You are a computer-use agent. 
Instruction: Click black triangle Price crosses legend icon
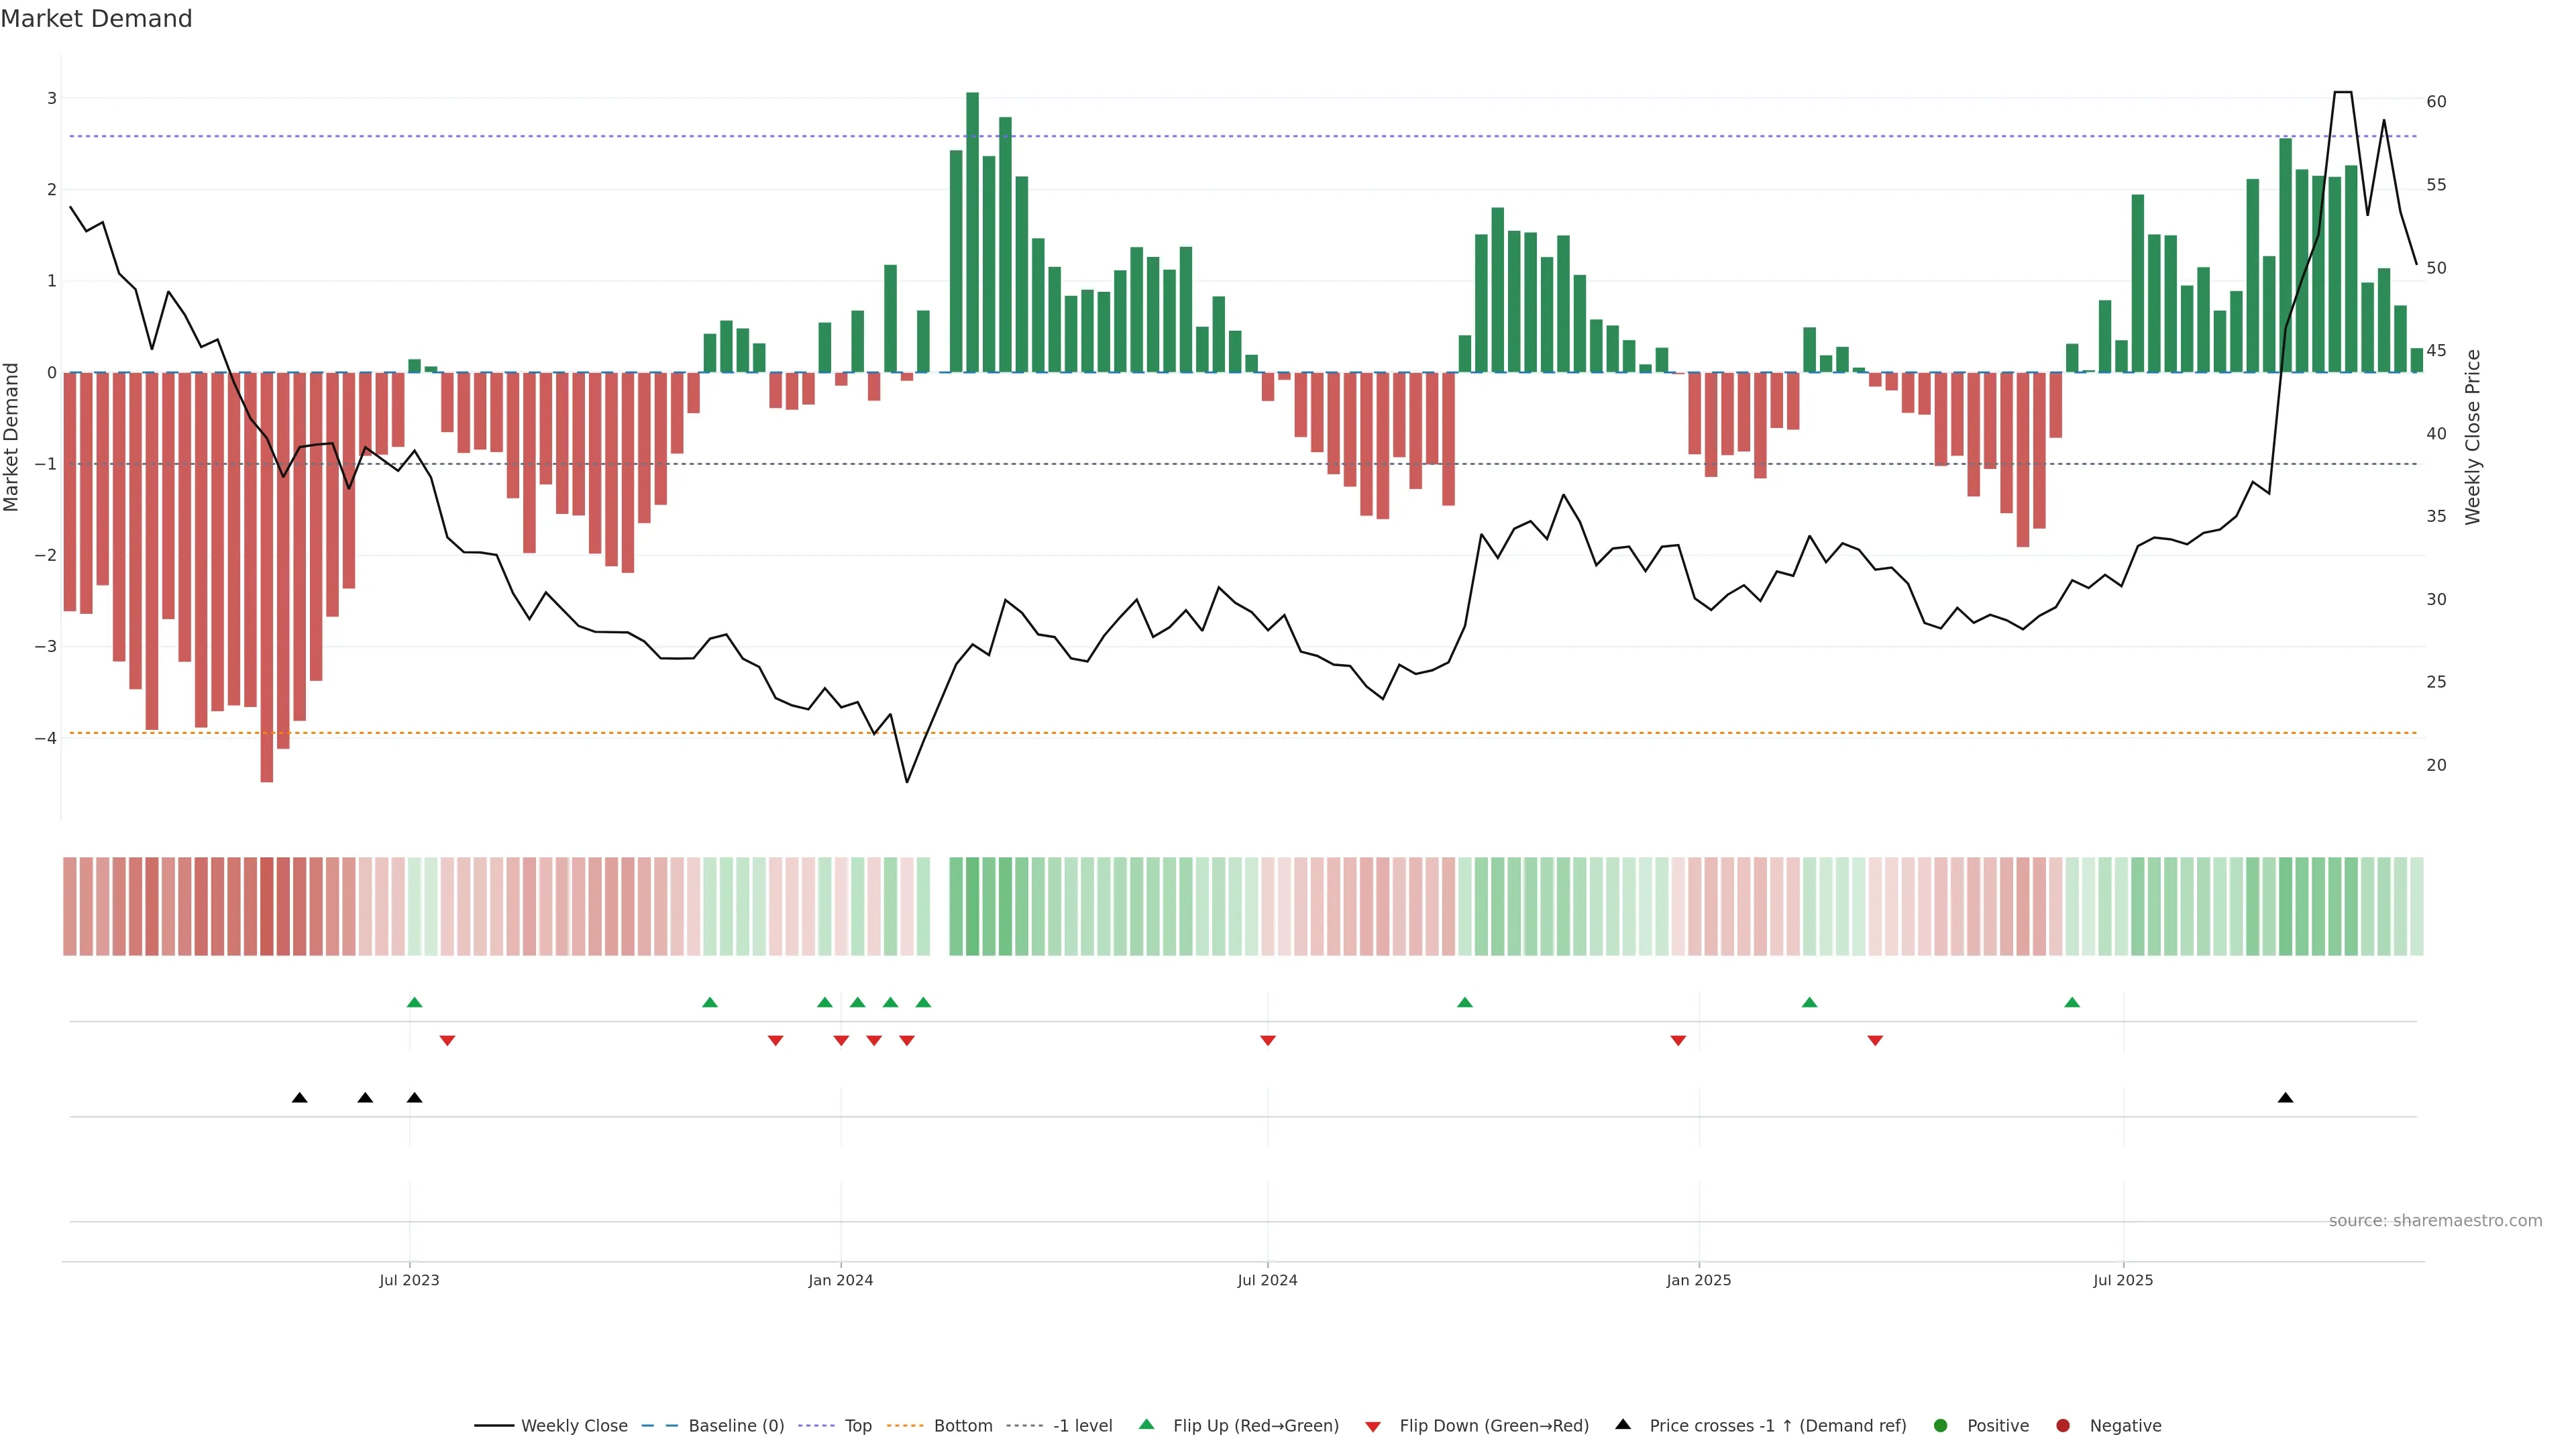pyautogui.click(x=1623, y=1424)
